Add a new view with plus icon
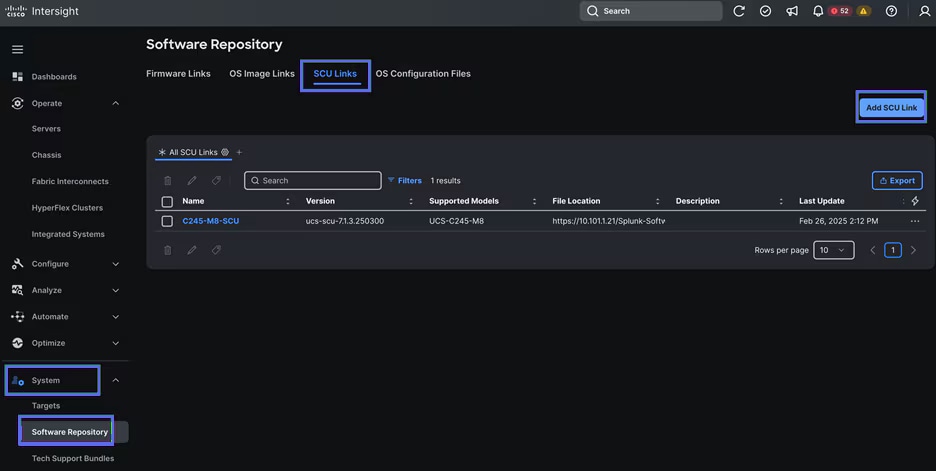This screenshot has width=936, height=471. click(x=239, y=152)
